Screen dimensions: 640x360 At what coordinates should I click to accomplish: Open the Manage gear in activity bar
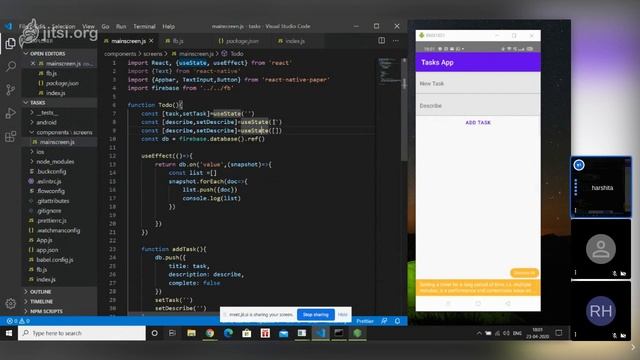11,303
